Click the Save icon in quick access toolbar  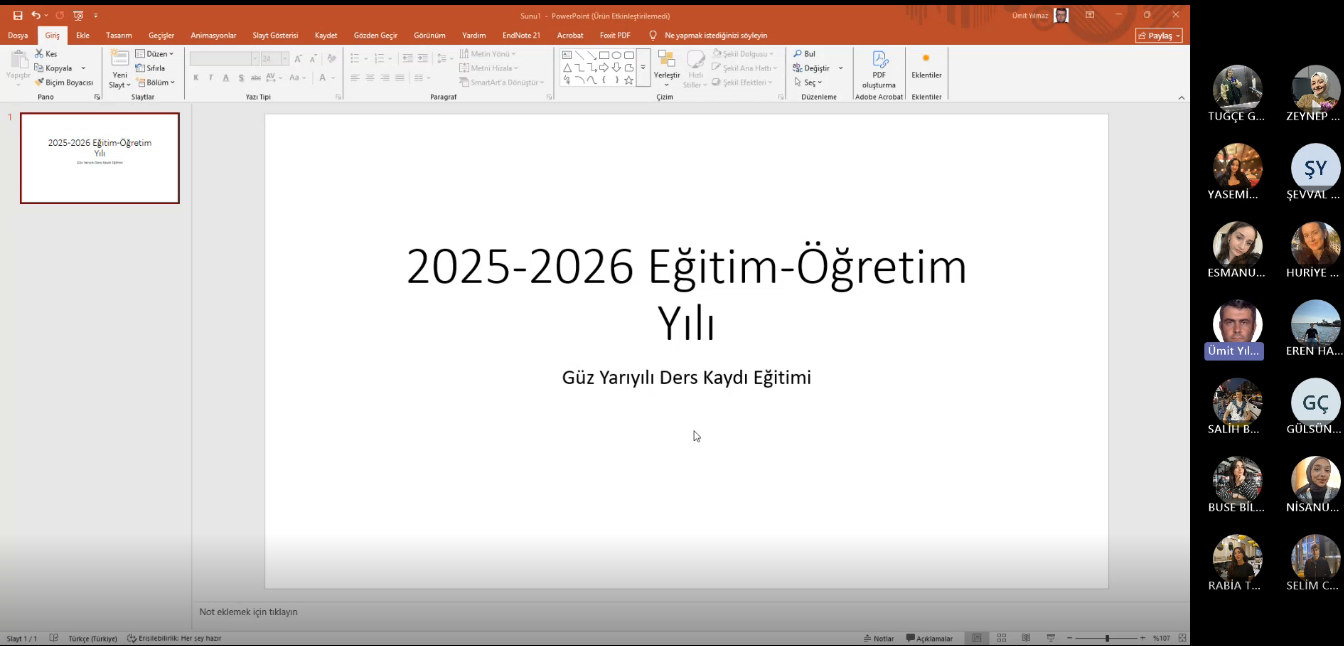[17, 16]
